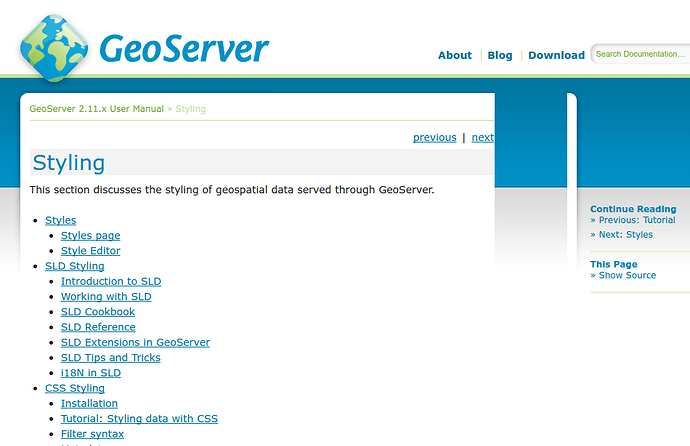Viewport: 690px width, 446px height.
Task: Open the About page
Action: pos(455,55)
